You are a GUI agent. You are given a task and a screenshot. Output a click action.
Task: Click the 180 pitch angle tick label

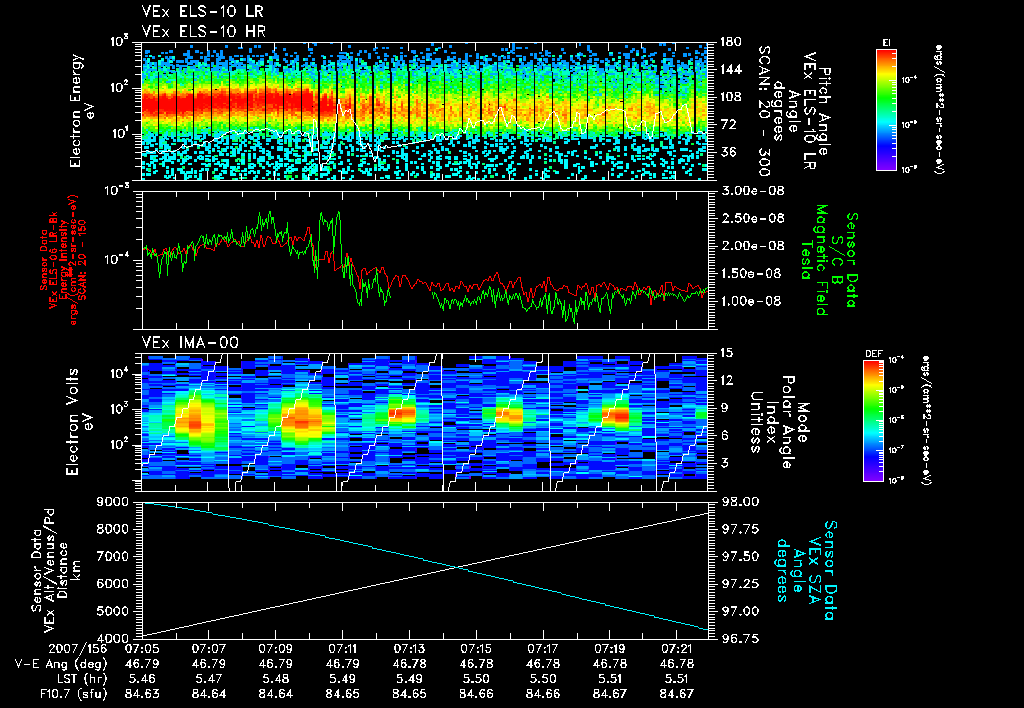[x=730, y=42]
